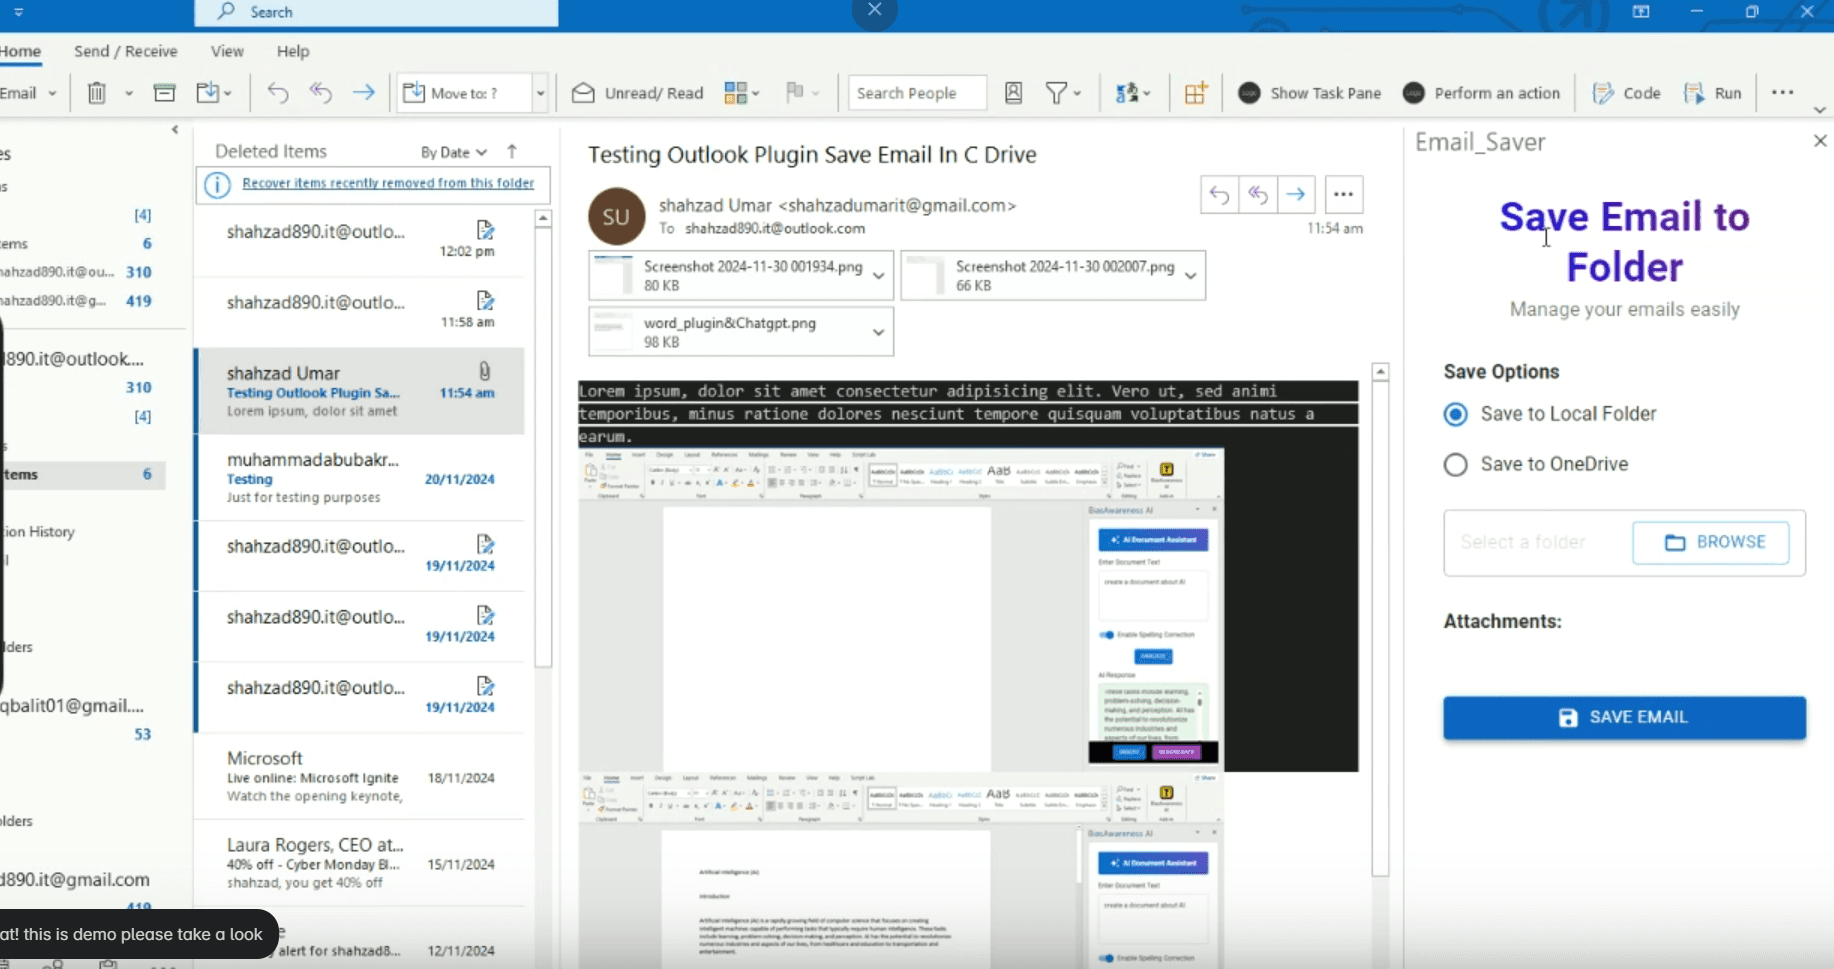Click Forward icon in message header
Image resolution: width=1834 pixels, height=969 pixels.
click(1296, 194)
